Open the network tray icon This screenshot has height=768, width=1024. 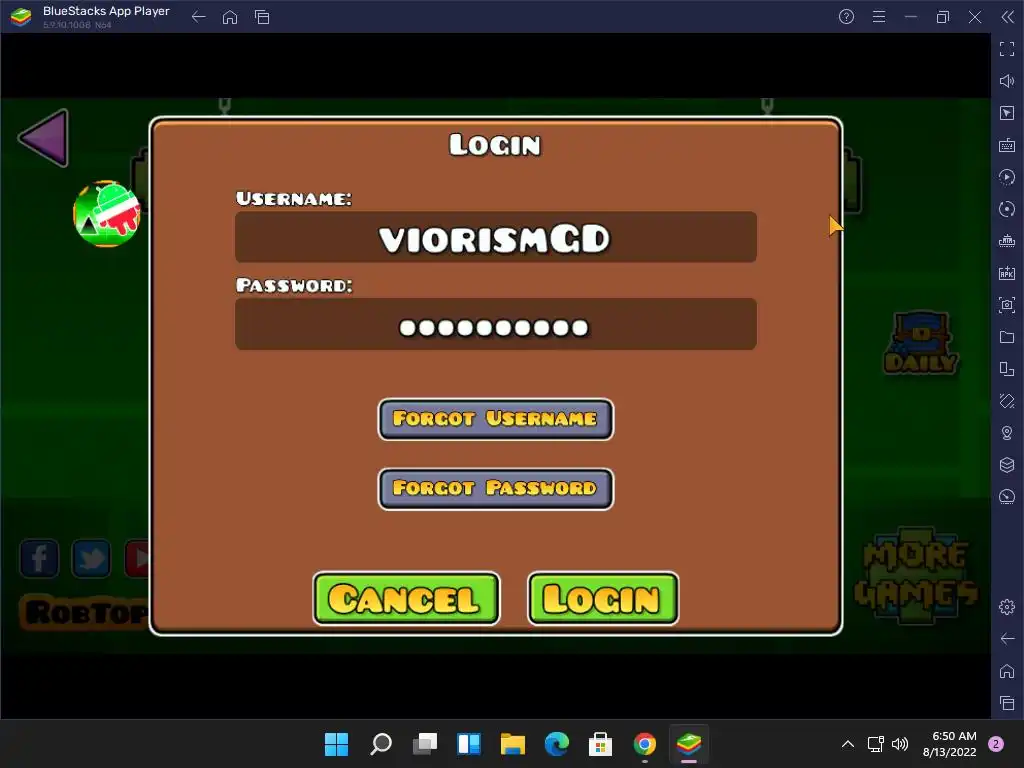(x=875, y=744)
